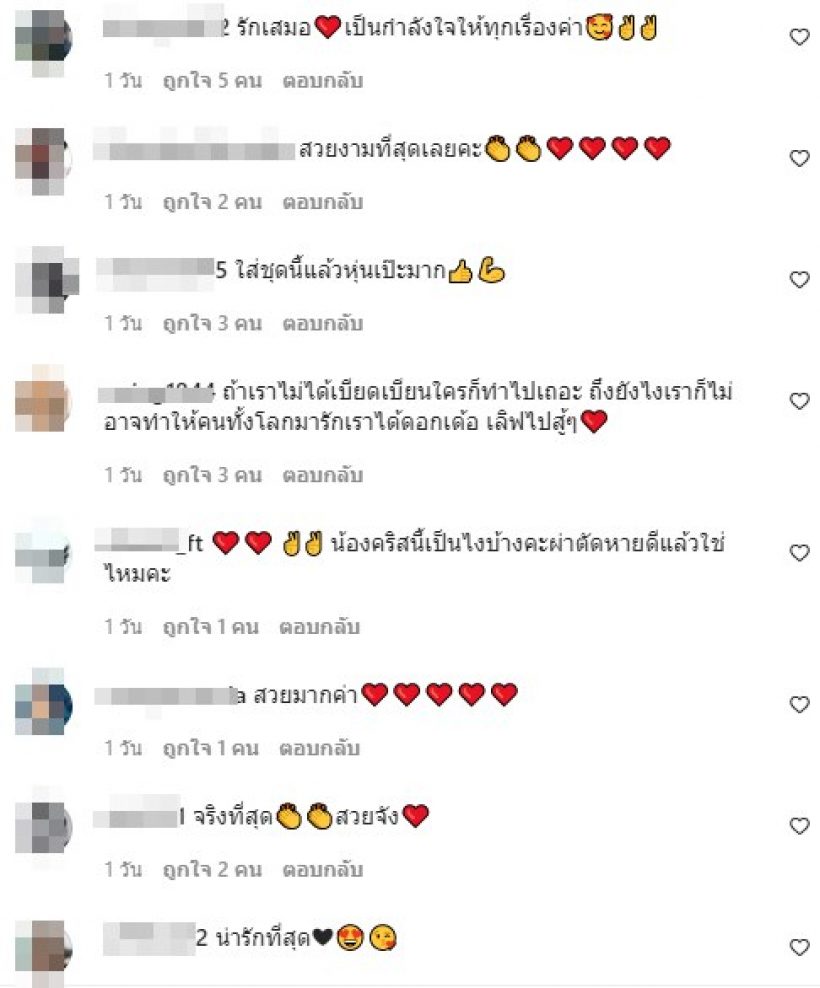Reply to the comment ending 'เลิฟไปสู้ๆ'
Screen dimensions: 820x988
pos(323,474)
